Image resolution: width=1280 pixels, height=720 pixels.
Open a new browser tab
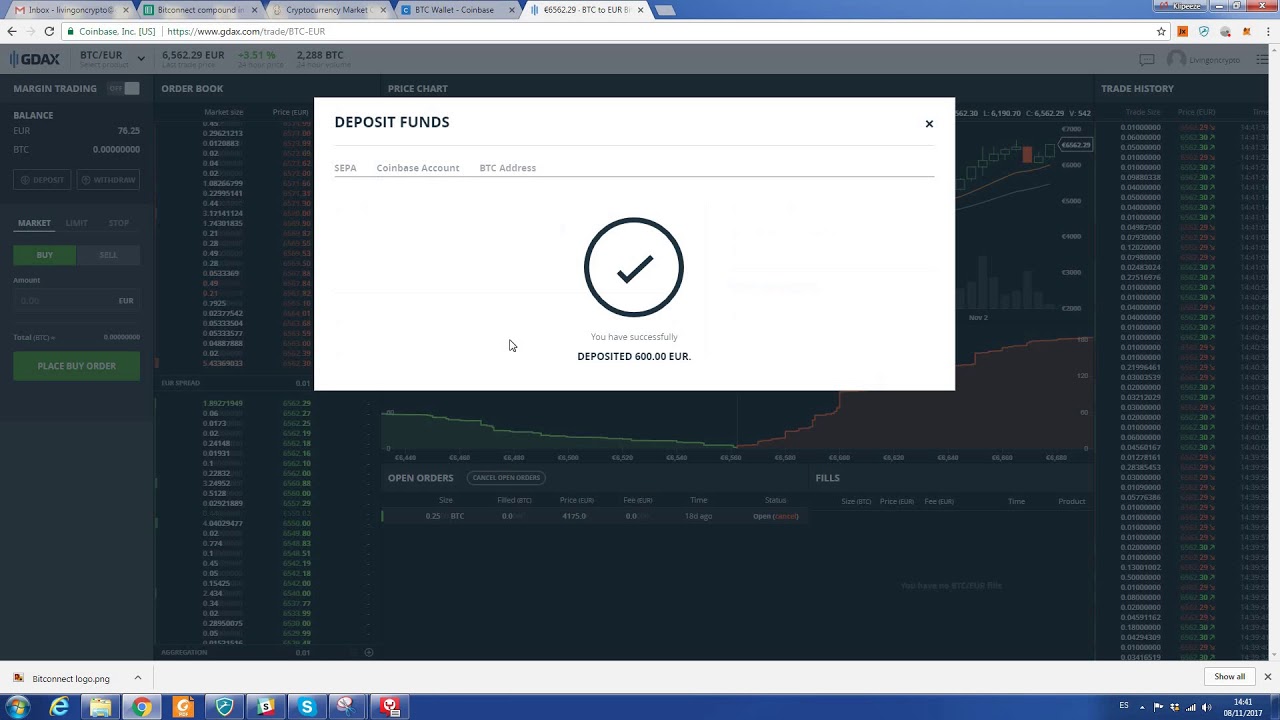pos(664,10)
